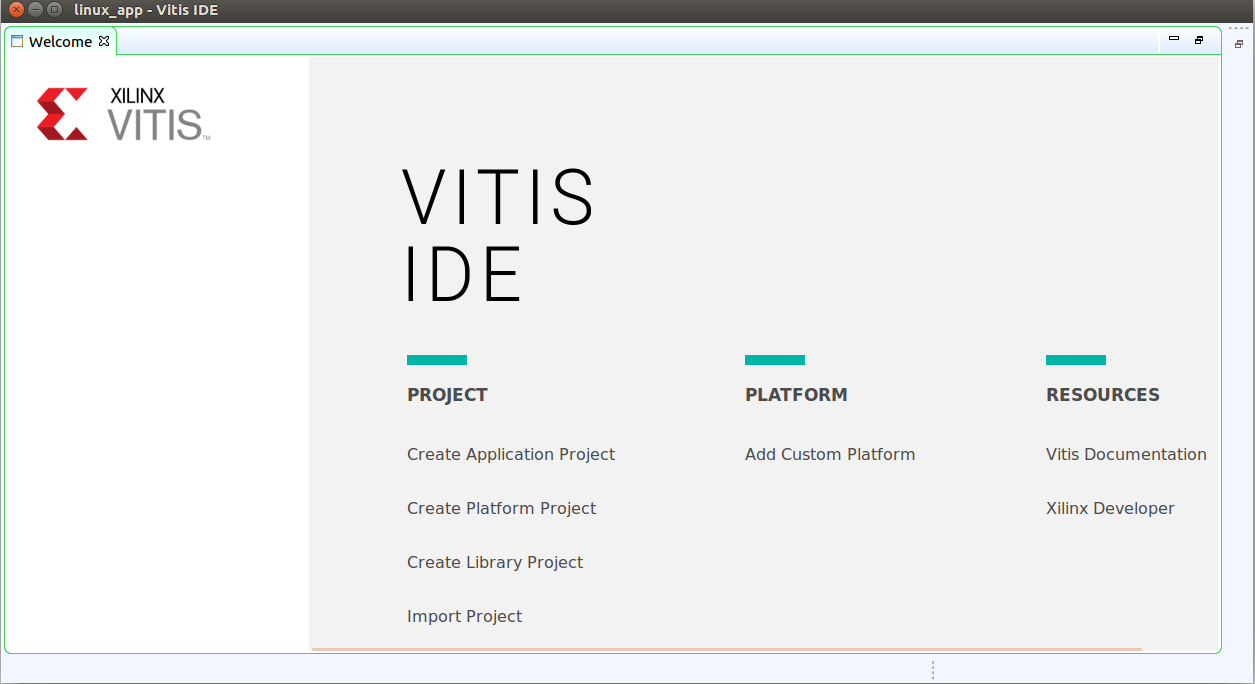The width and height of the screenshot is (1255, 684).
Task: Open the Xilinx Developer page
Action: coord(1110,508)
